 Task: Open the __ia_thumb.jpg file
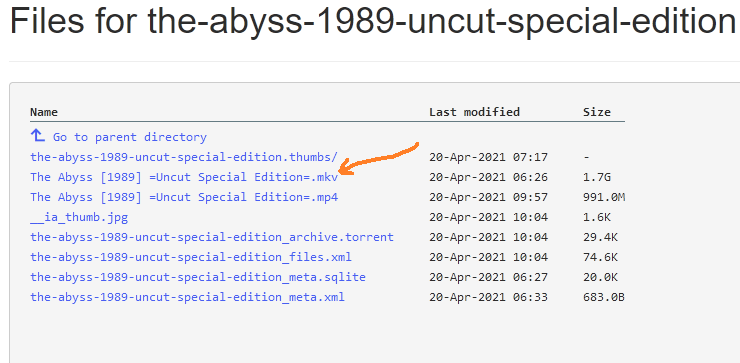(x=79, y=218)
